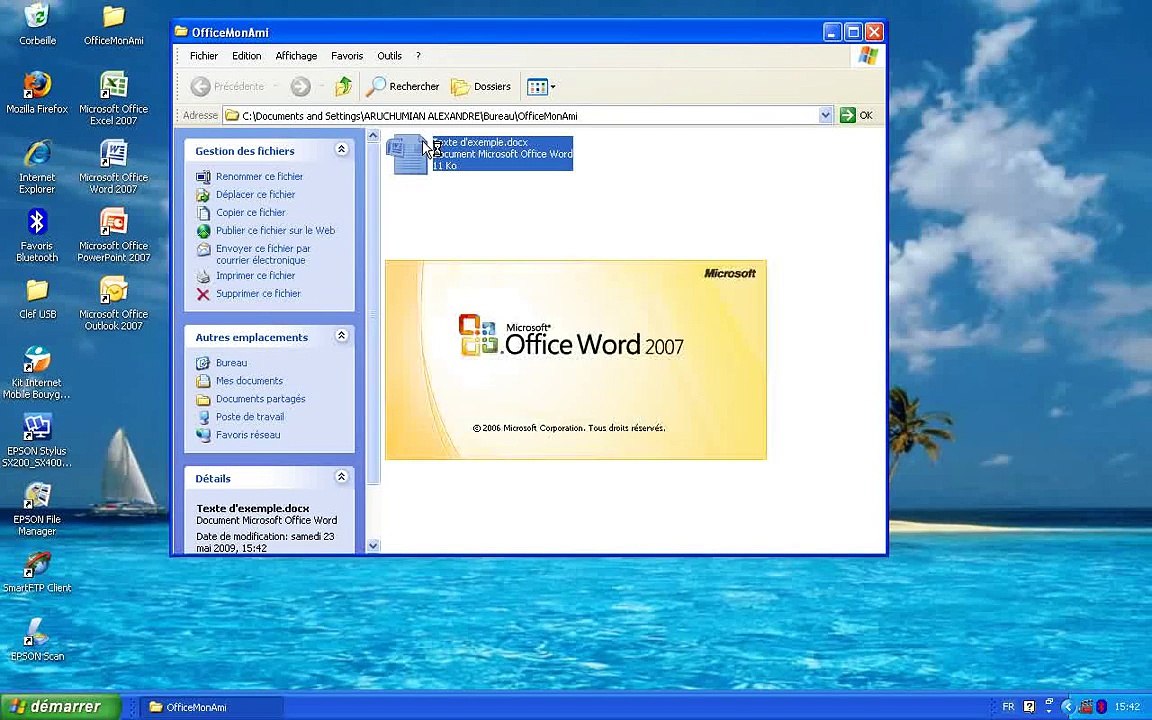This screenshot has width=1152, height=720.
Task: Click the OK go button beside address
Action: 857,115
